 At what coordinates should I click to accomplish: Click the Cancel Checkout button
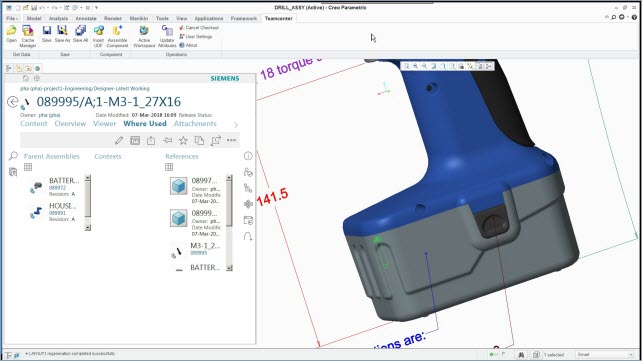pyautogui.click(x=199, y=28)
